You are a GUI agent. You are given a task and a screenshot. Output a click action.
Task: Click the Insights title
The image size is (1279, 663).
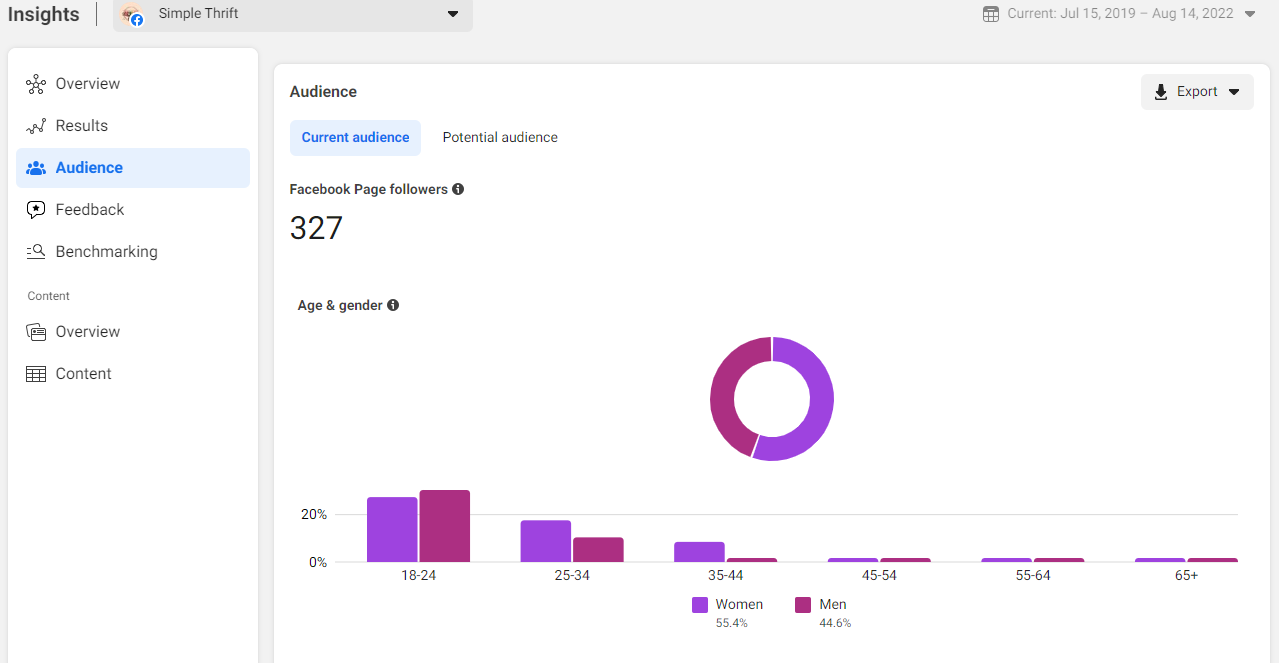[x=44, y=14]
